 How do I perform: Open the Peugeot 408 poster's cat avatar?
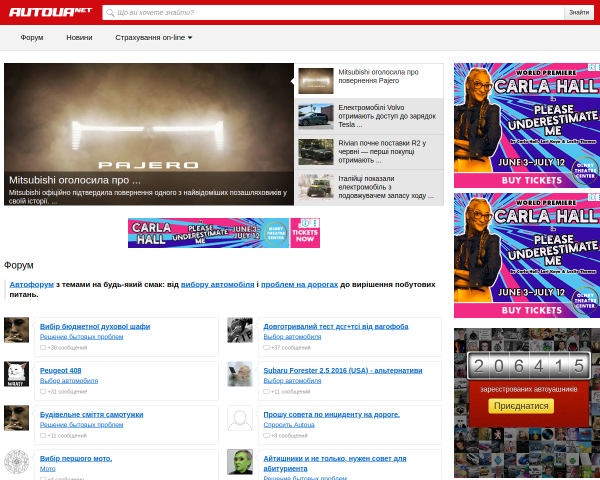pyautogui.click(x=16, y=374)
